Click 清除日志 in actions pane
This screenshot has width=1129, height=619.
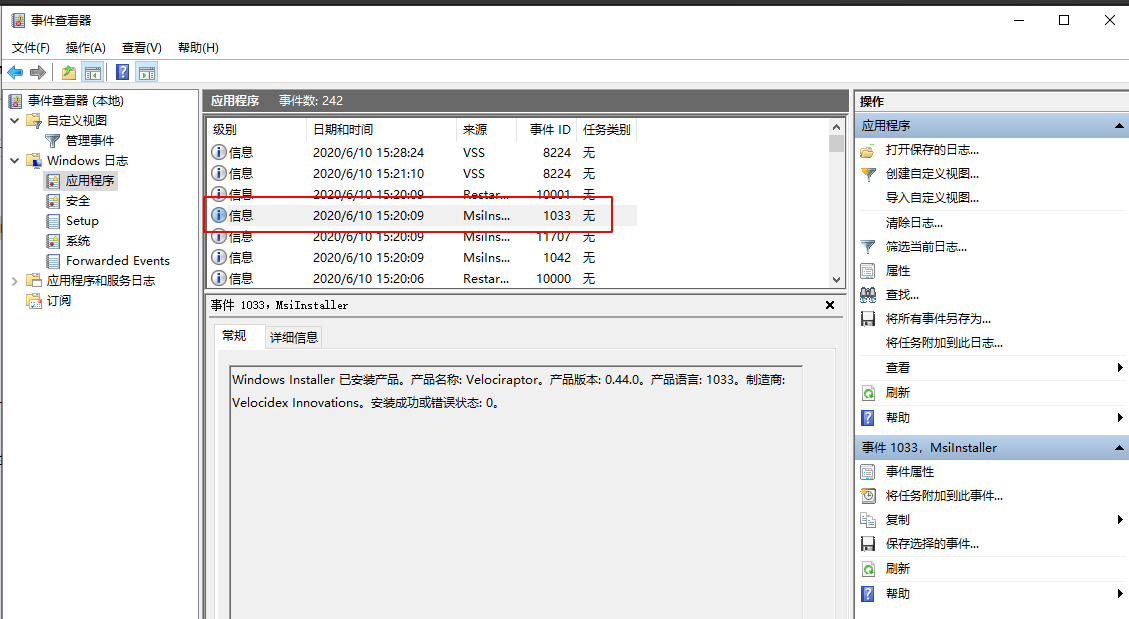click(x=914, y=223)
